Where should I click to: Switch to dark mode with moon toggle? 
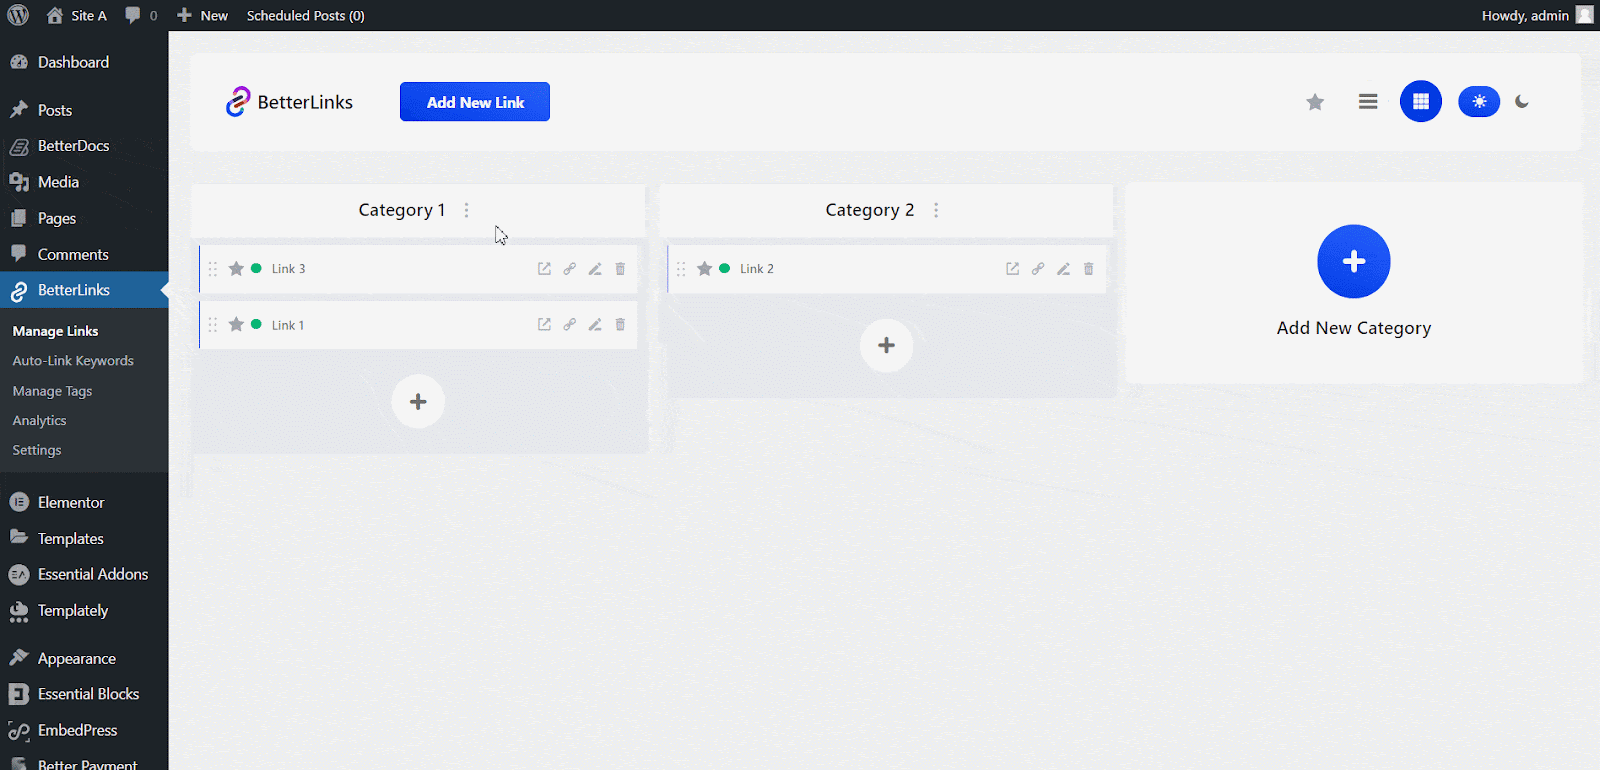pyautogui.click(x=1522, y=102)
